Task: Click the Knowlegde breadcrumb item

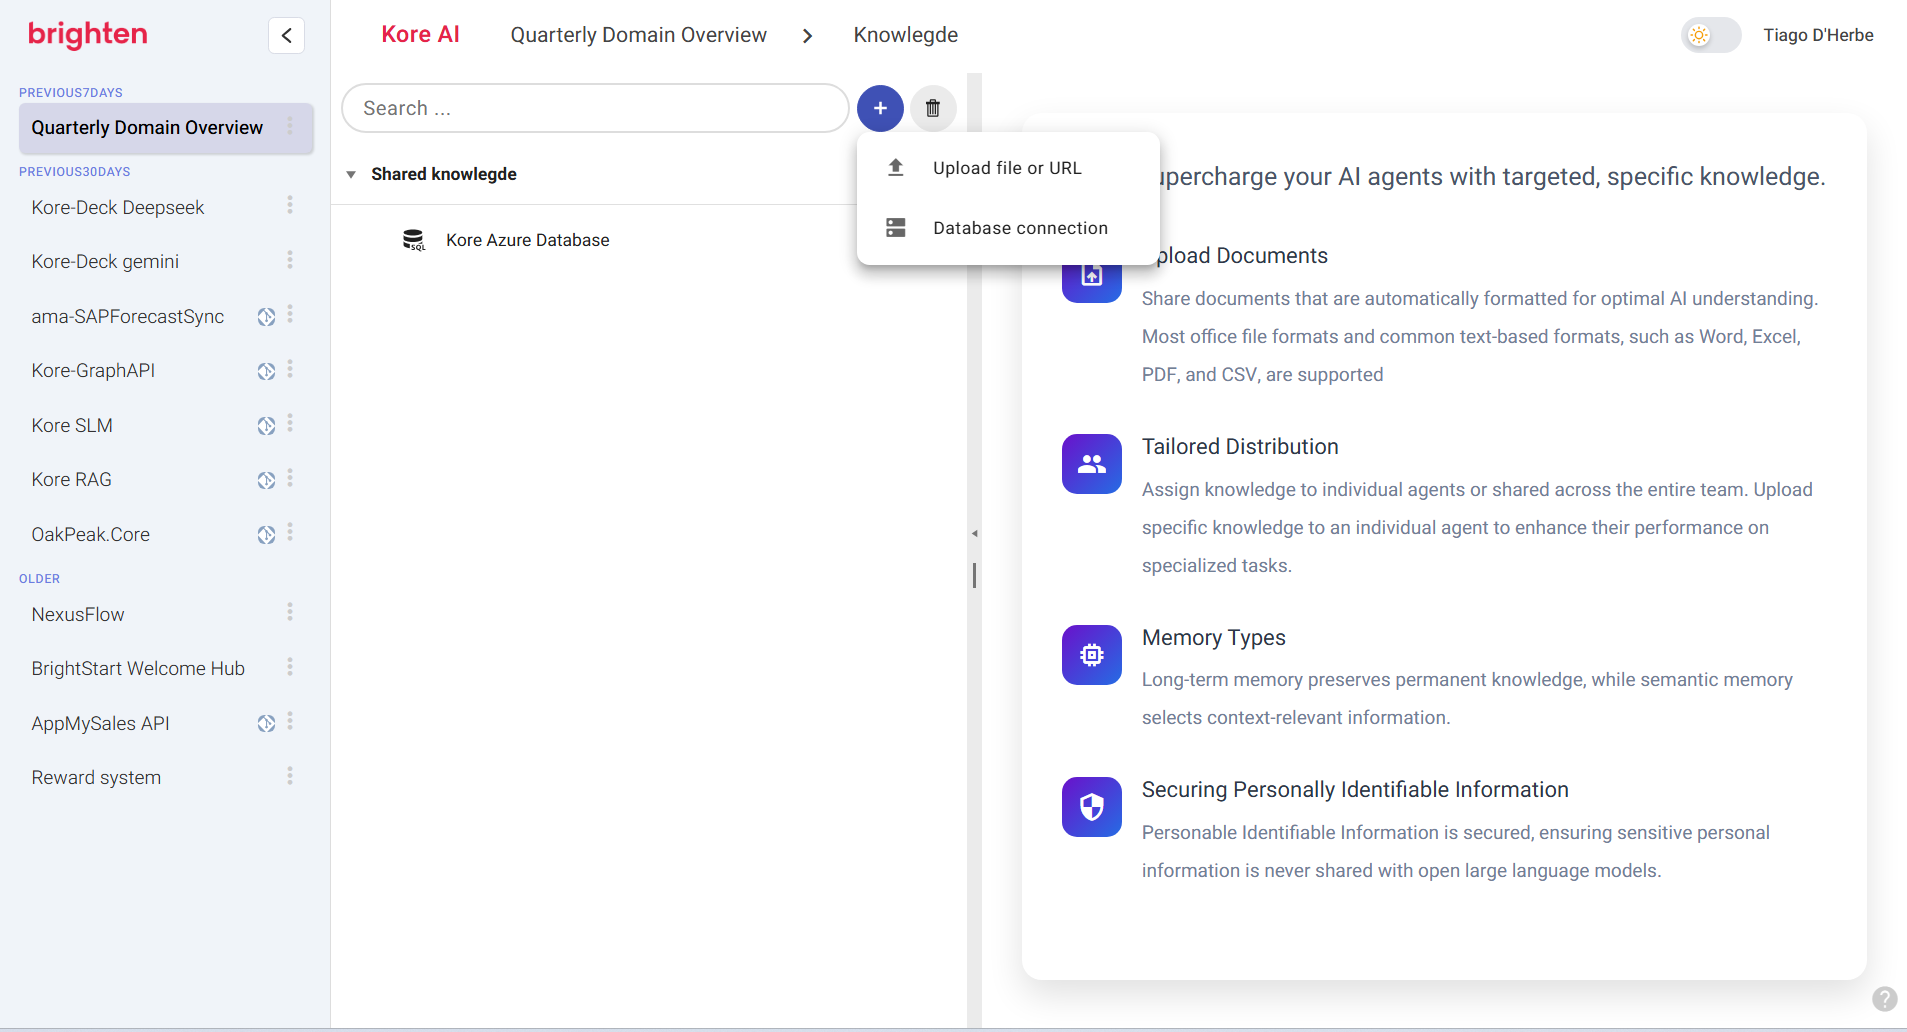Action: pos(906,35)
